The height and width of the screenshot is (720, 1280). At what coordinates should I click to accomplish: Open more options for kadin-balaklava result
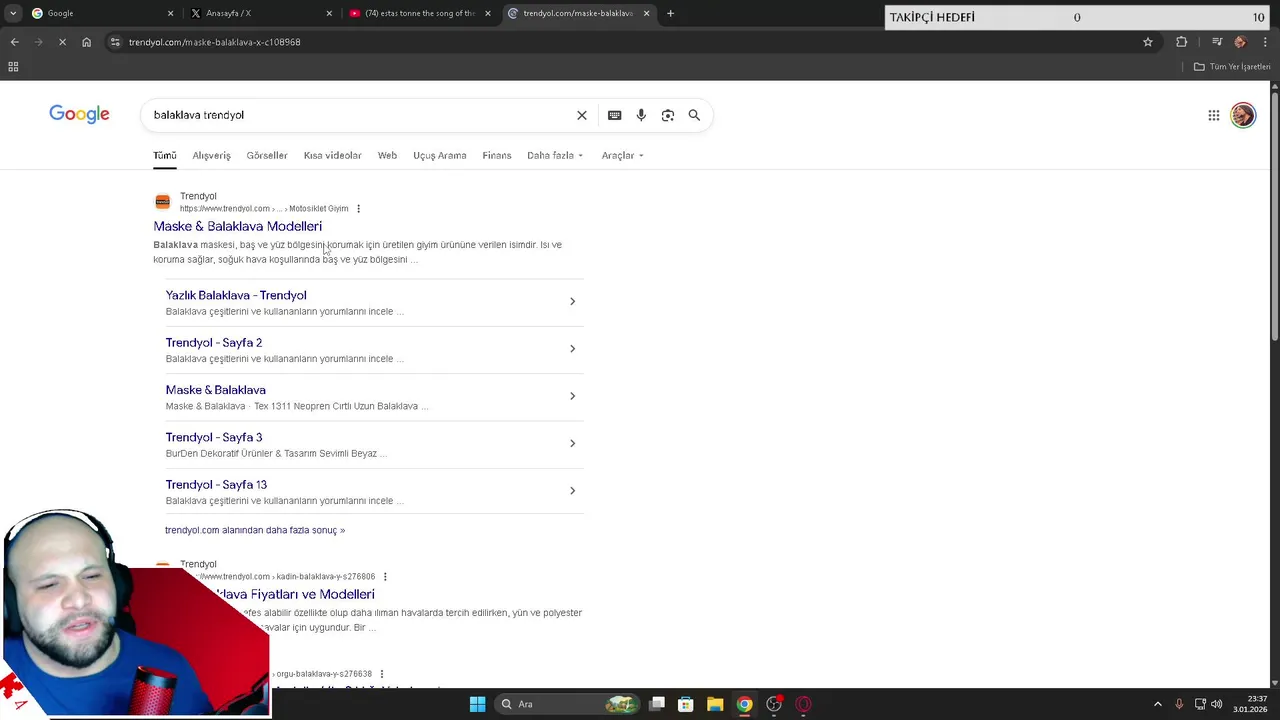point(385,577)
